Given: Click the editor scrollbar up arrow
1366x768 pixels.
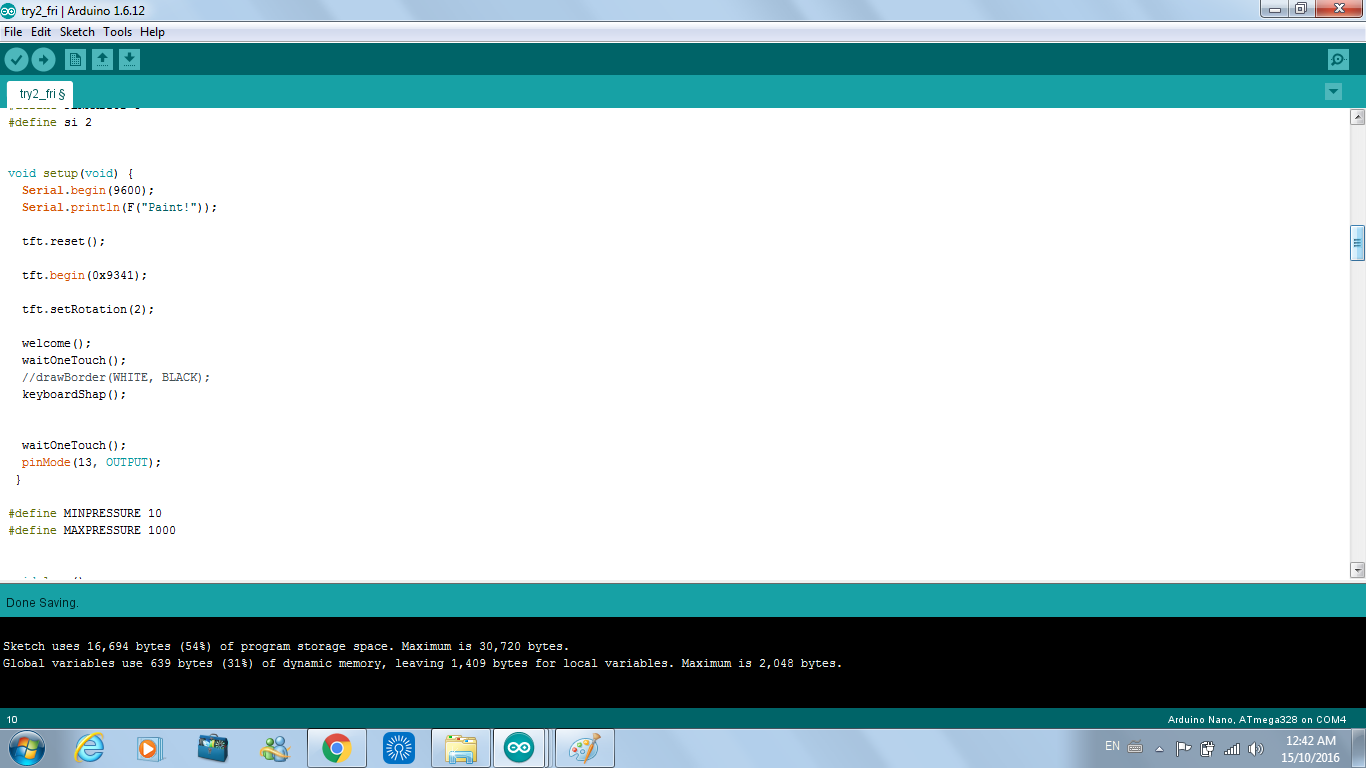Looking at the screenshot, I should point(1357,117).
